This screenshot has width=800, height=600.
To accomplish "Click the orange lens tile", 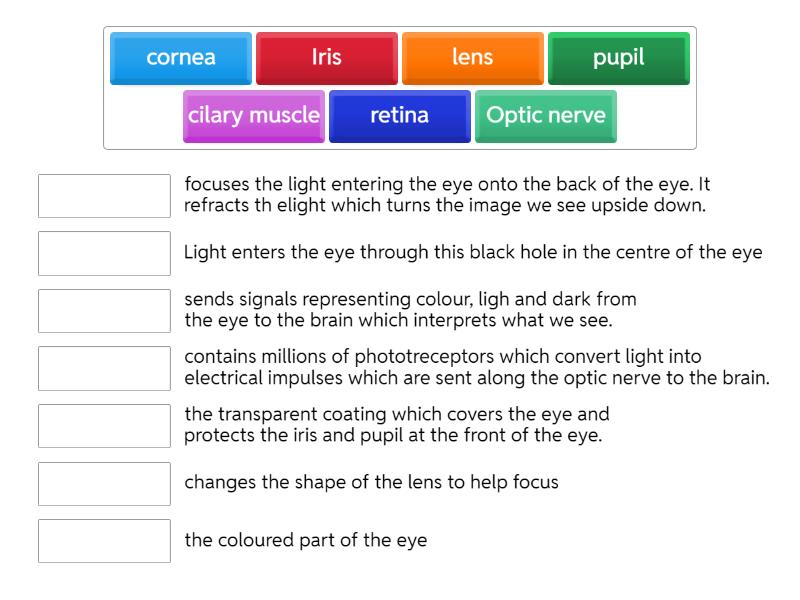I will pyautogui.click(x=473, y=58).
